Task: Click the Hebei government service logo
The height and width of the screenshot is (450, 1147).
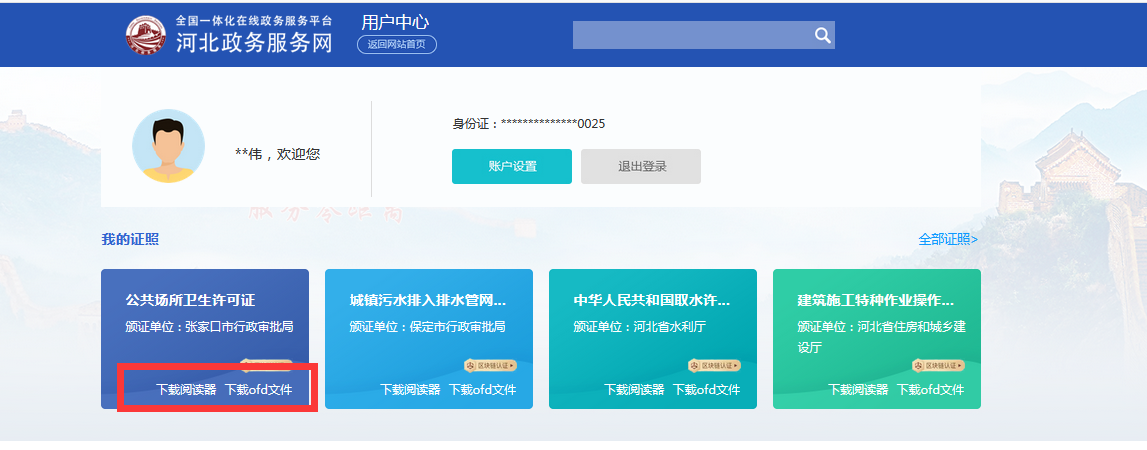Action: [147, 35]
